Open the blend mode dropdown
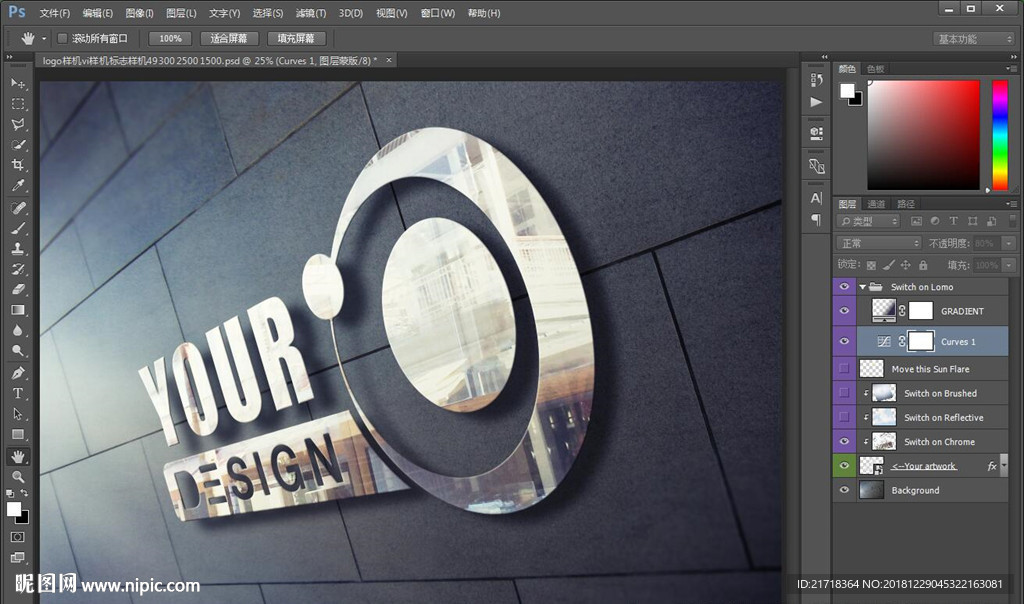 pyautogui.click(x=879, y=243)
